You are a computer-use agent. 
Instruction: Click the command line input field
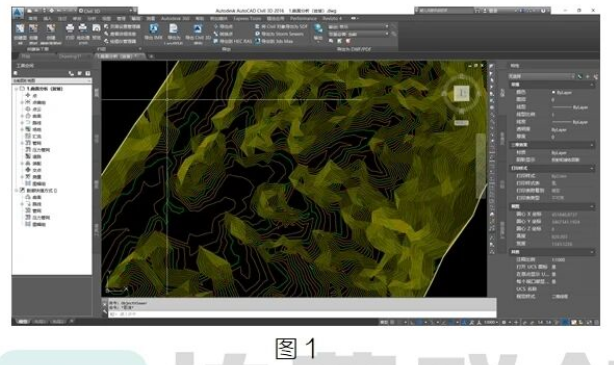tap(302, 314)
